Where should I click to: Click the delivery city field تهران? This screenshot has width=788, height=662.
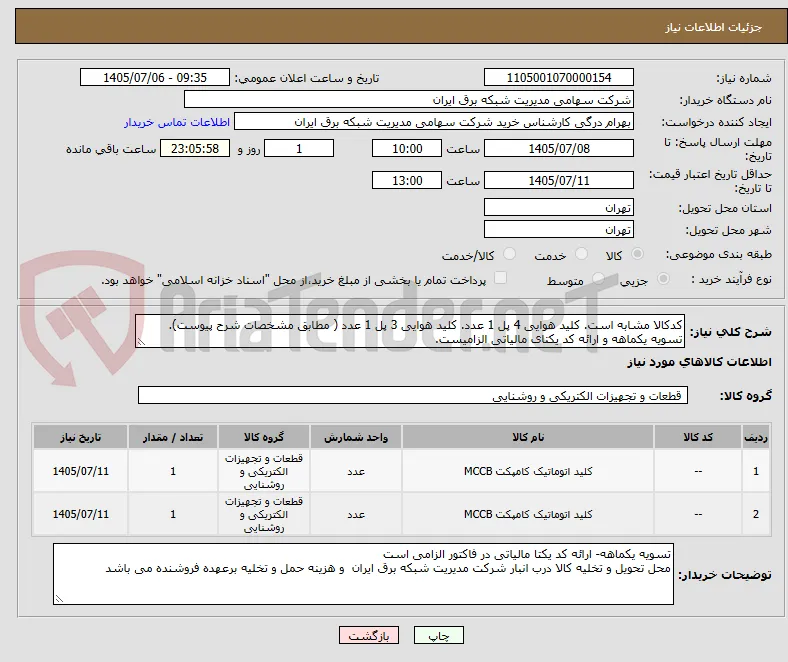click(x=559, y=229)
